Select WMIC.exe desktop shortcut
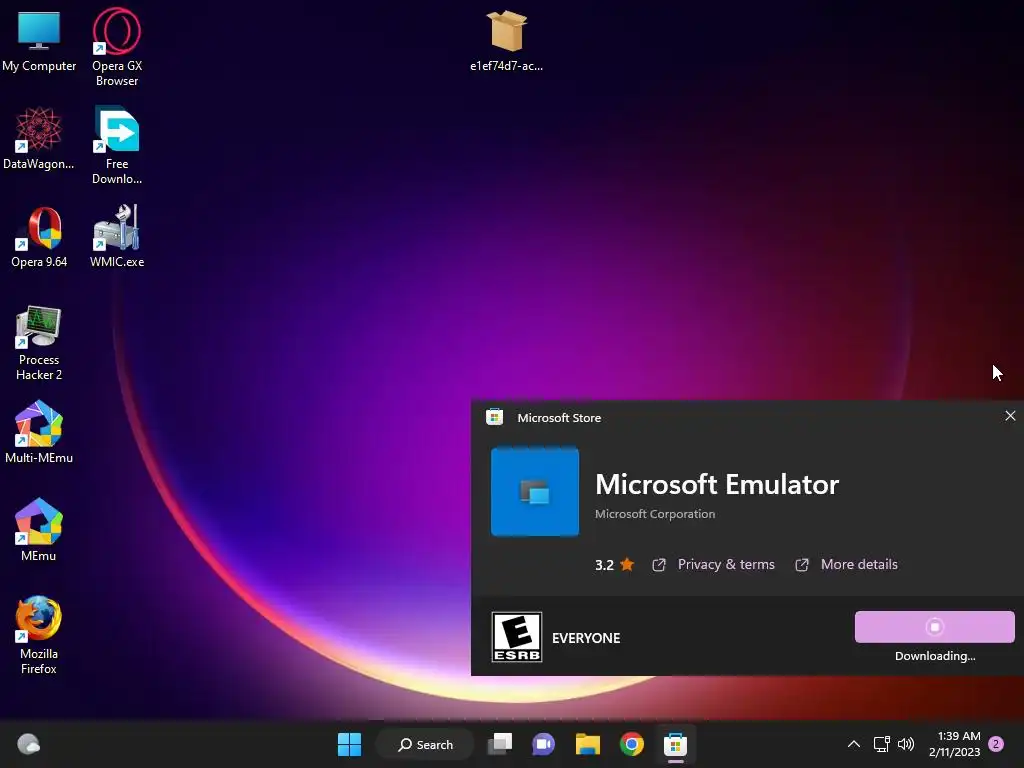The height and width of the screenshot is (768, 1024). (117, 236)
